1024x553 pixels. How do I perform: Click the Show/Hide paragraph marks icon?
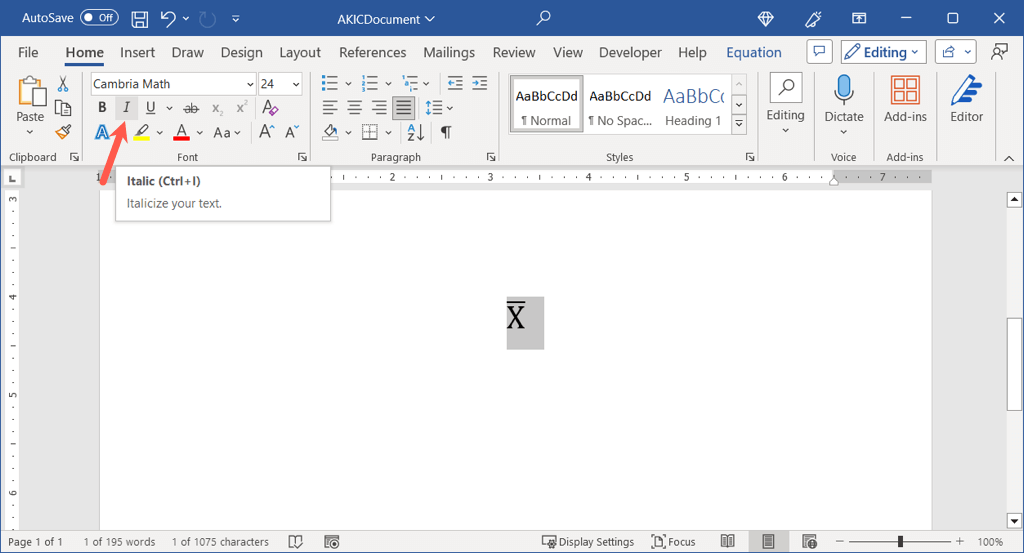point(446,132)
